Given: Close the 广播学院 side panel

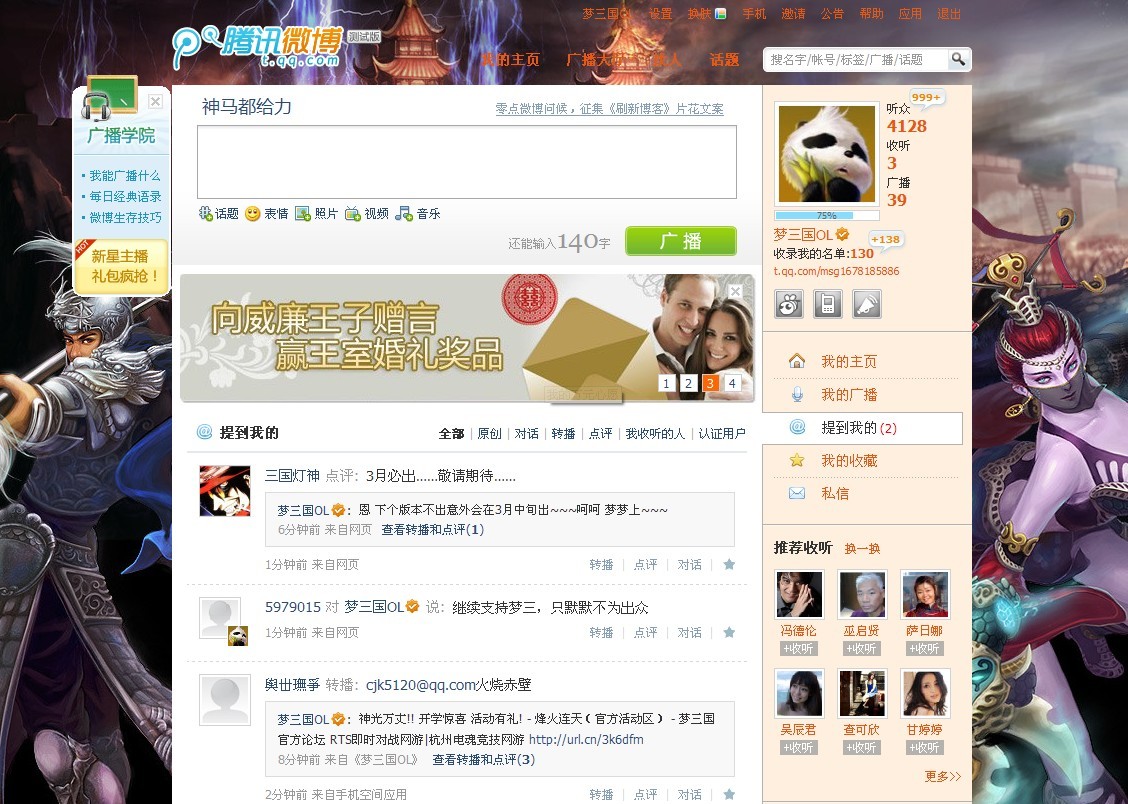Looking at the screenshot, I should click(x=155, y=102).
